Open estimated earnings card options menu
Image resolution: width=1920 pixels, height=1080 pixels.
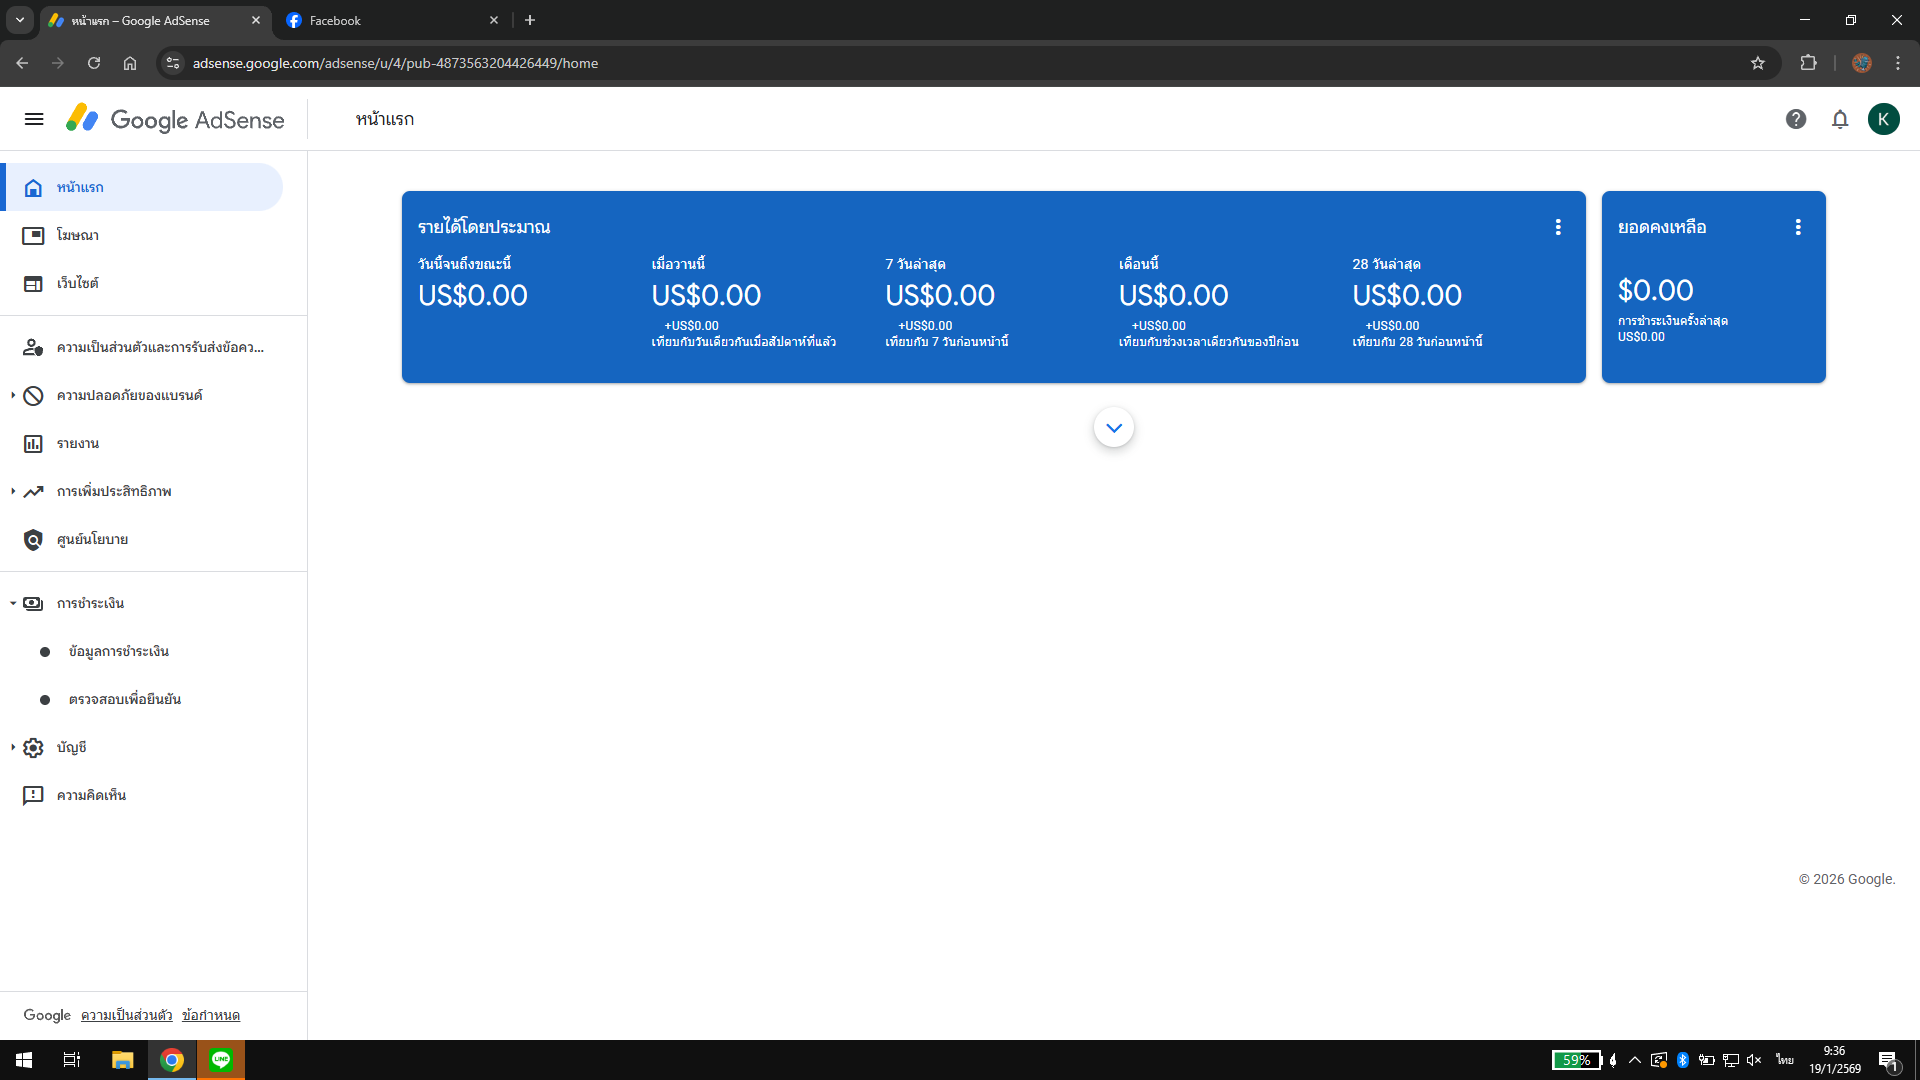point(1558,227)
